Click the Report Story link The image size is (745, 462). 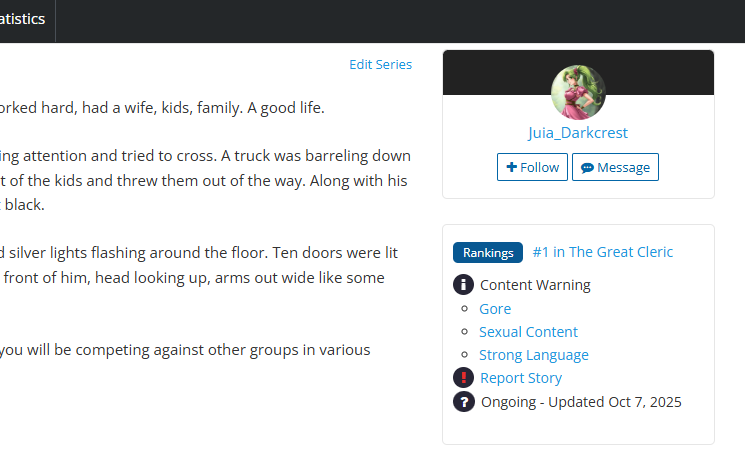521,378
